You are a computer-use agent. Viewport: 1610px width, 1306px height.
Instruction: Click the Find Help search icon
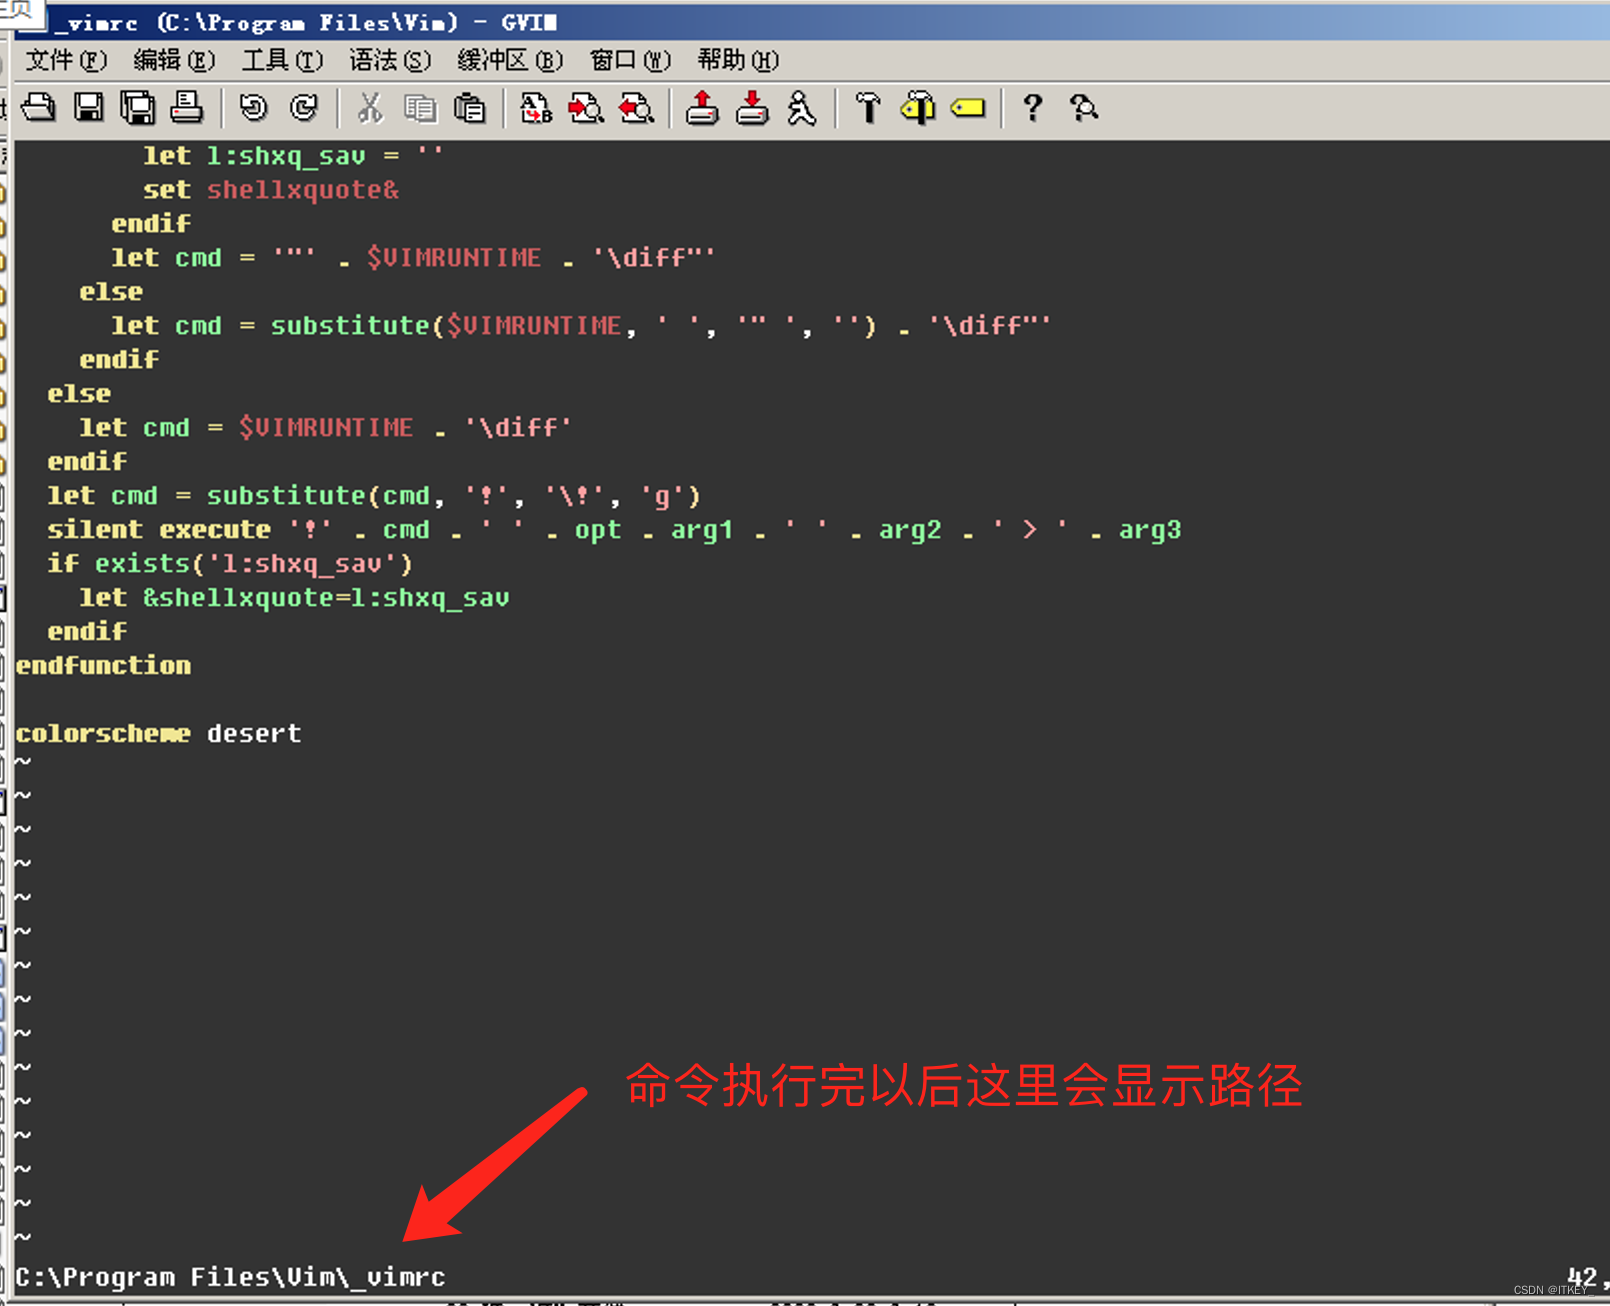(1084, 107)
